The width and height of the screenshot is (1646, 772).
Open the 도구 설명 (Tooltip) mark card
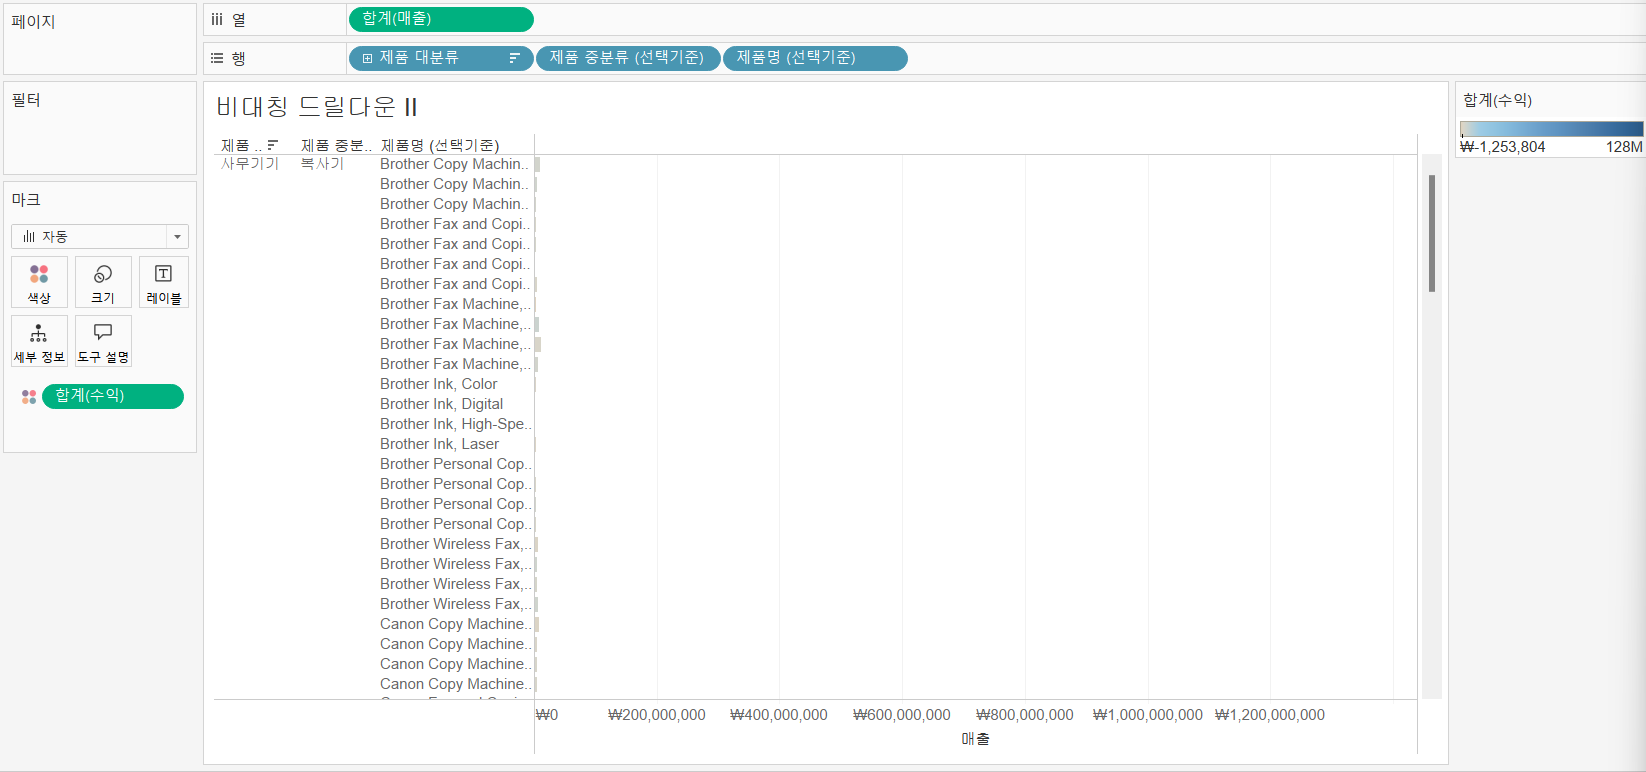pyautogui.click(x=103, y=341)
